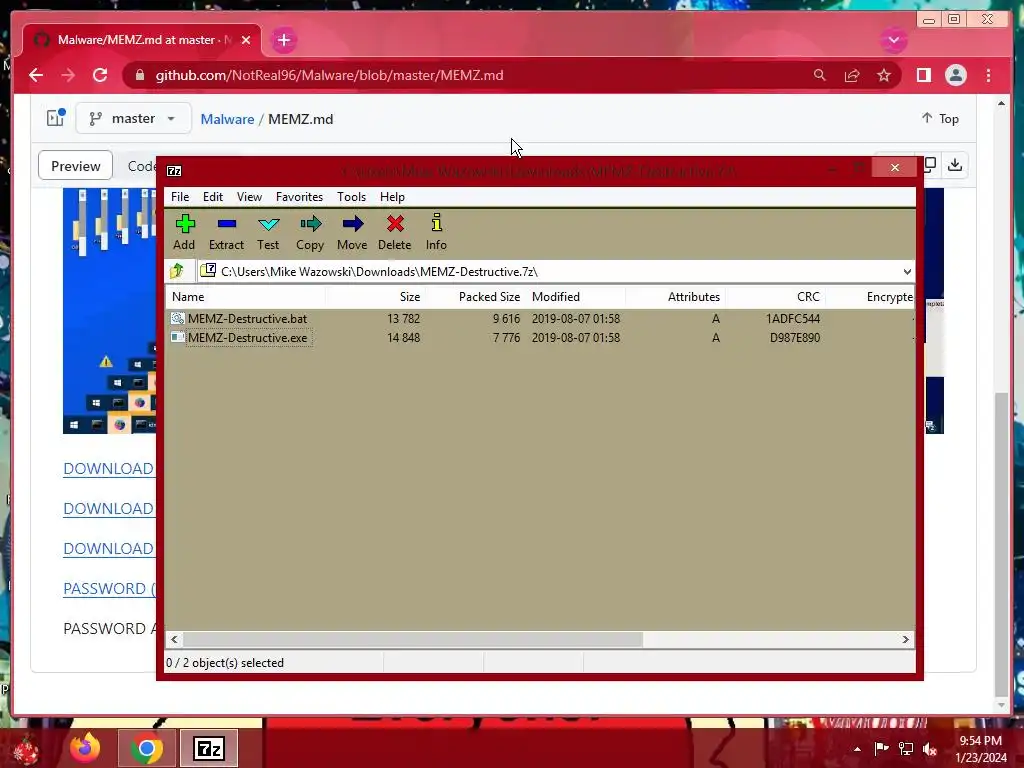Image resolution: width=1024 pixels, height=768 pixels.
Task: Click right arrow of horizontal scrollbar
Action: 906,639
